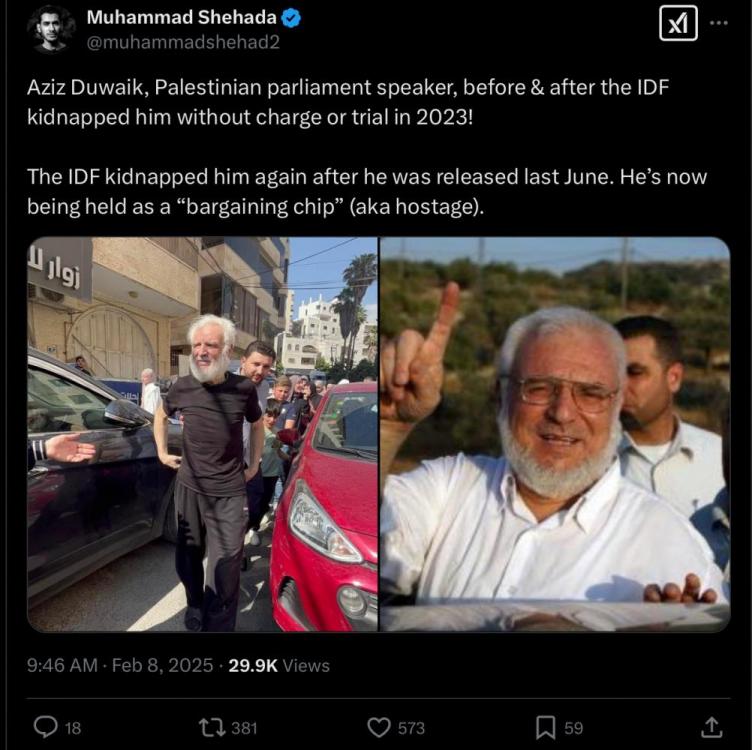Screen dimensions: 752x750
Task: Click the reply speech bubble icon
Action: click(46, 727)
